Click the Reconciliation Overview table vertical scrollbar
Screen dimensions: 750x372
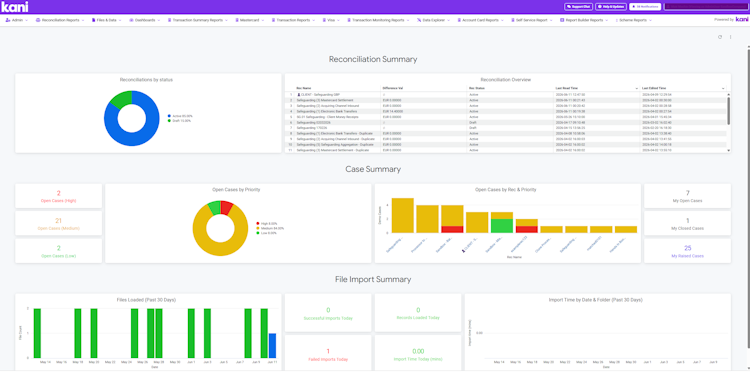(x=728, y=110)
